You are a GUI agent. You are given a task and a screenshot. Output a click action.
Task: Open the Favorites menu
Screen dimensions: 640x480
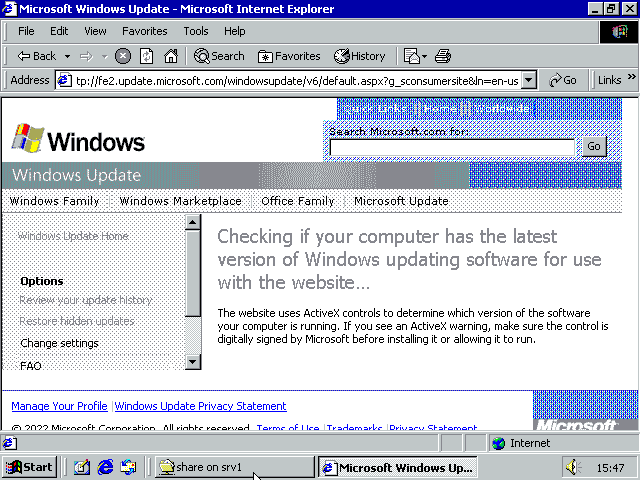(x=144, y=31)
